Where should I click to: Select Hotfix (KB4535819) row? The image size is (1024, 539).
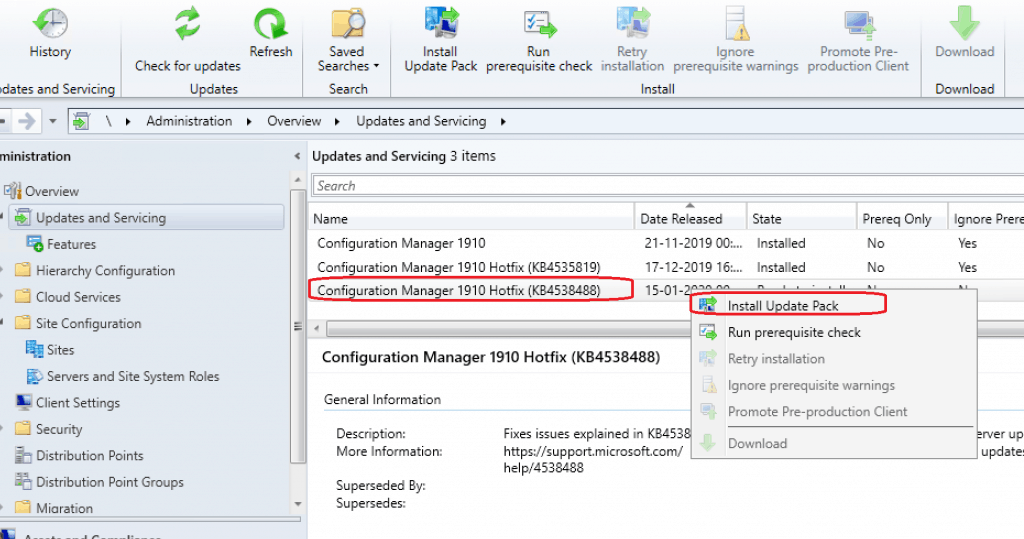coord(666,267)
